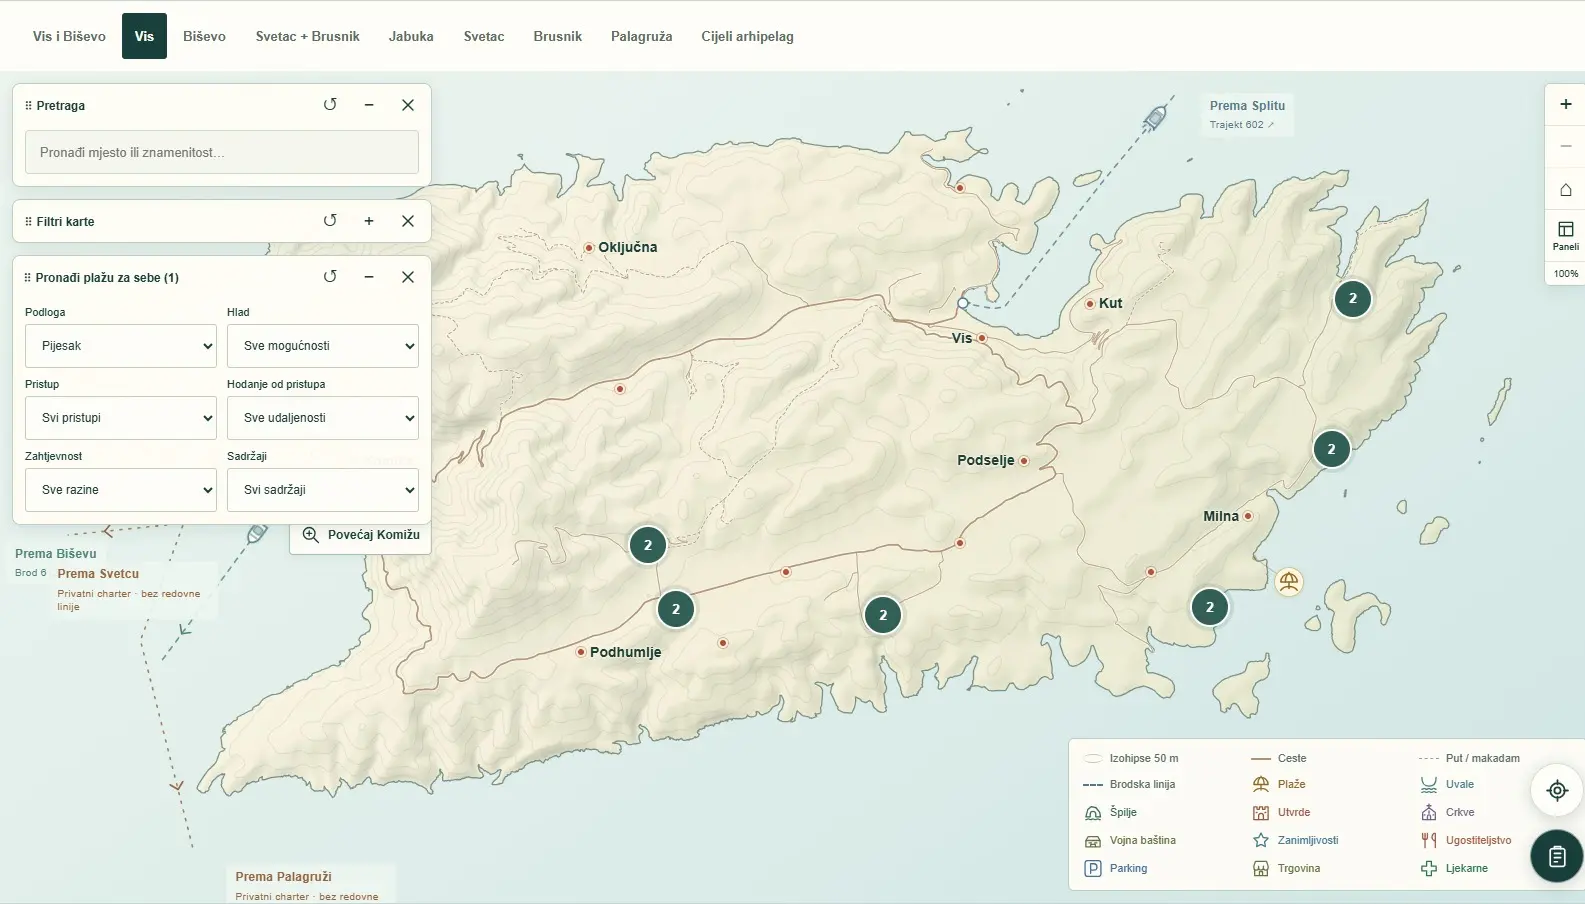Toggle Ugostiteljstvo legend filter
Viewport: 1585px width, 904px height.
(1466, 840)
